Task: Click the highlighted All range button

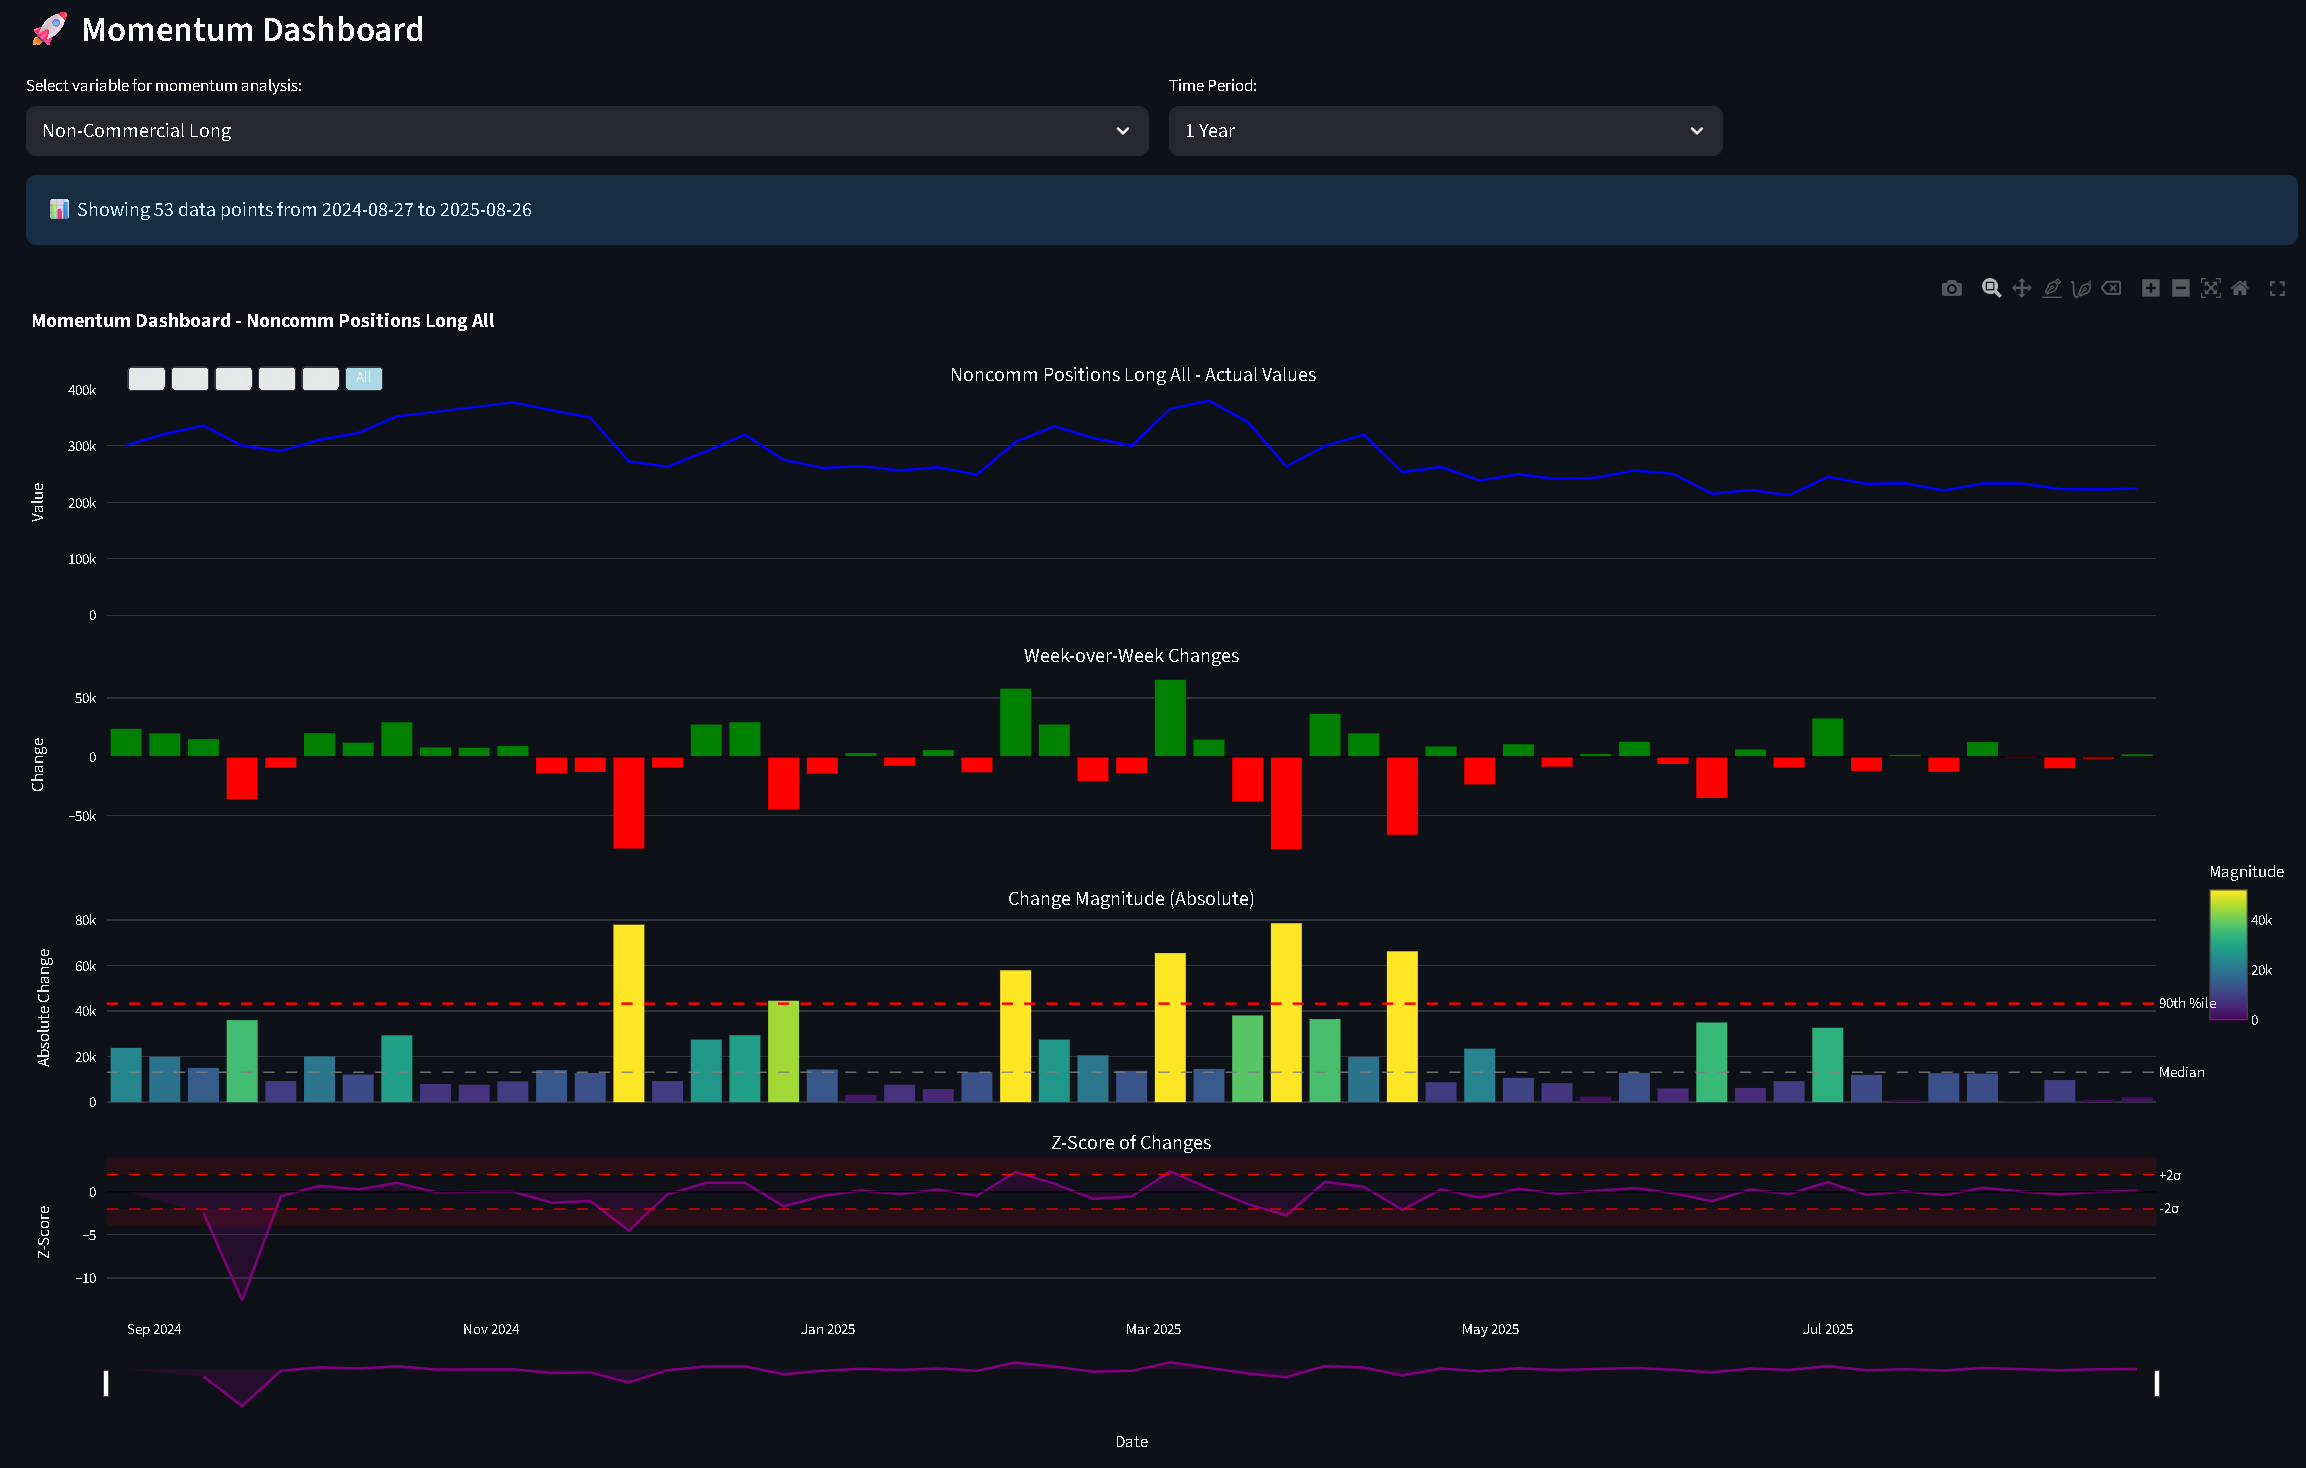Action: pyautogui.click(x=364, y=379)
